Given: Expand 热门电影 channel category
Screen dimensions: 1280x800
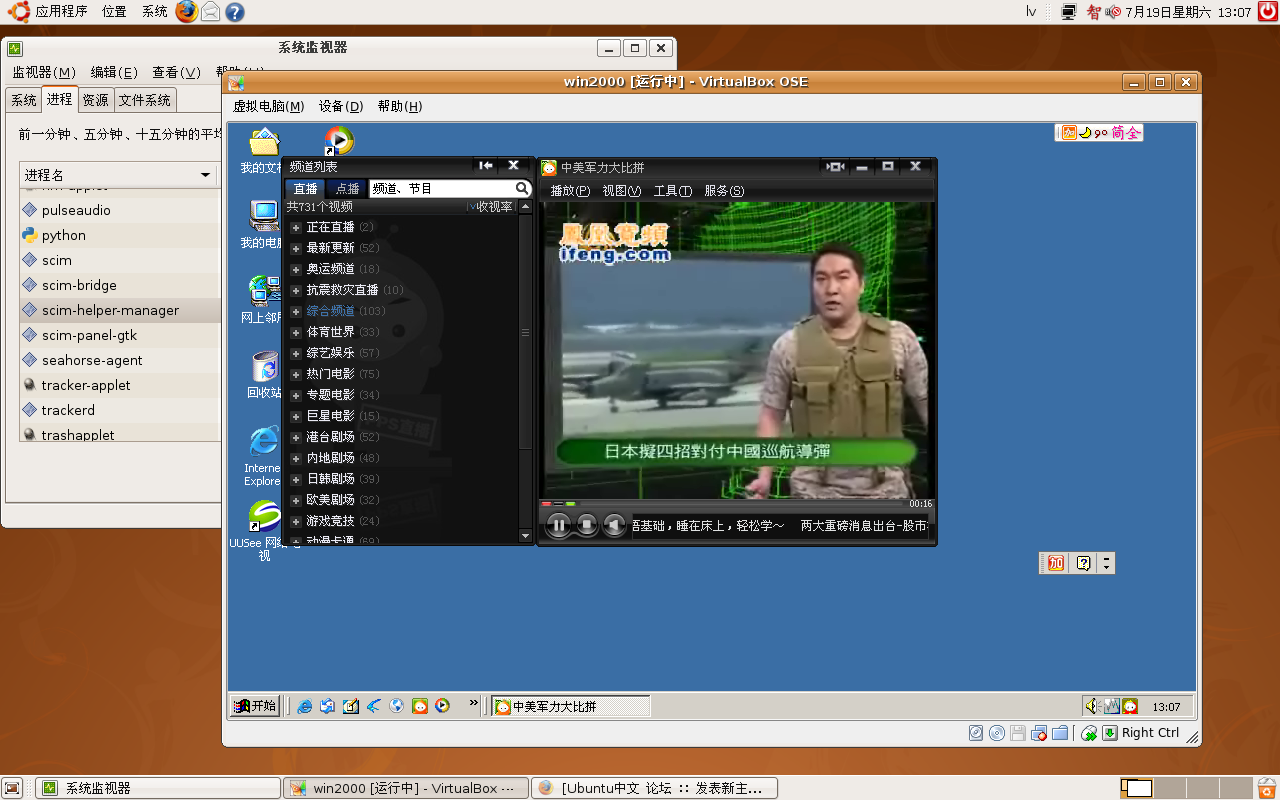Looking at the screenshot, I should coord(296,374).
